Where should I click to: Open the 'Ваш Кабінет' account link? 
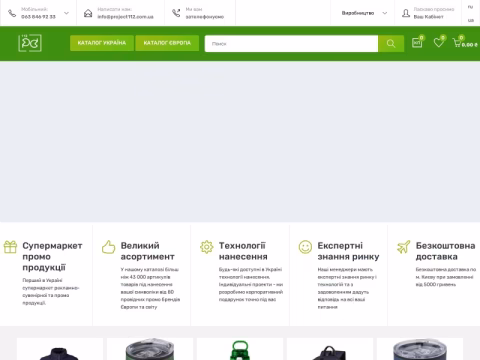tap(429, 17)
